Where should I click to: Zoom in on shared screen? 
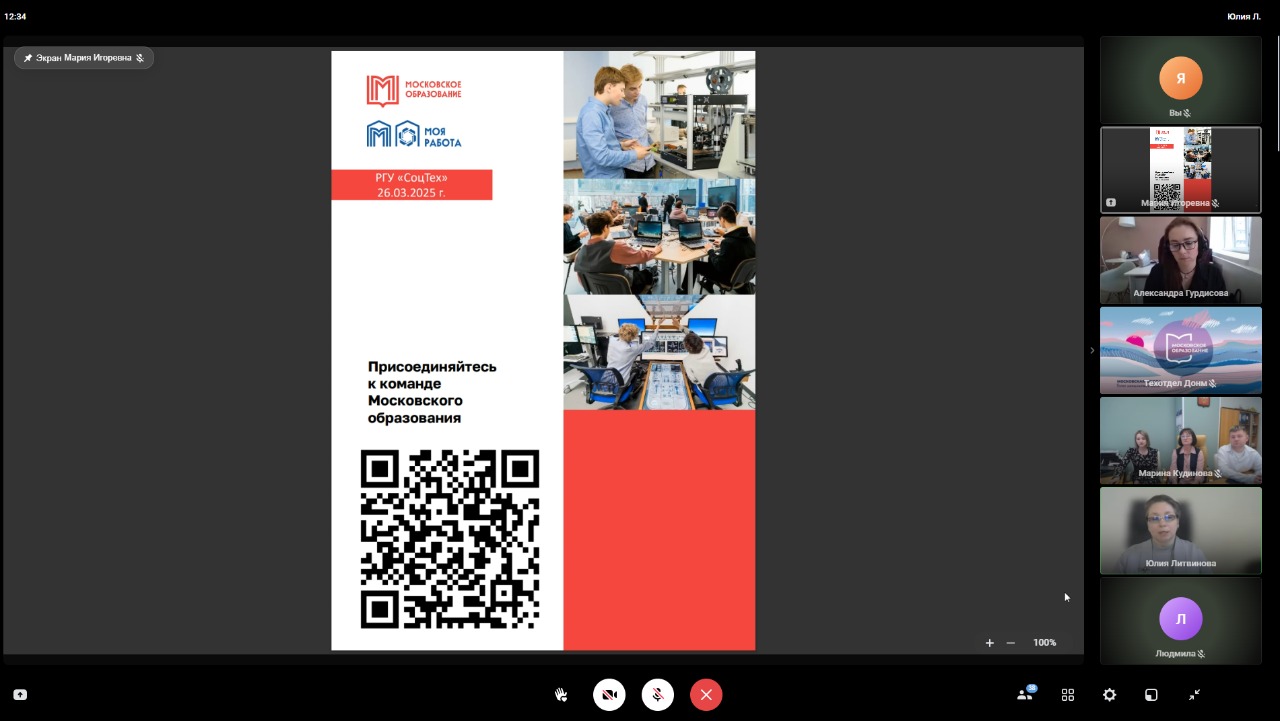[x=989, y=643]
